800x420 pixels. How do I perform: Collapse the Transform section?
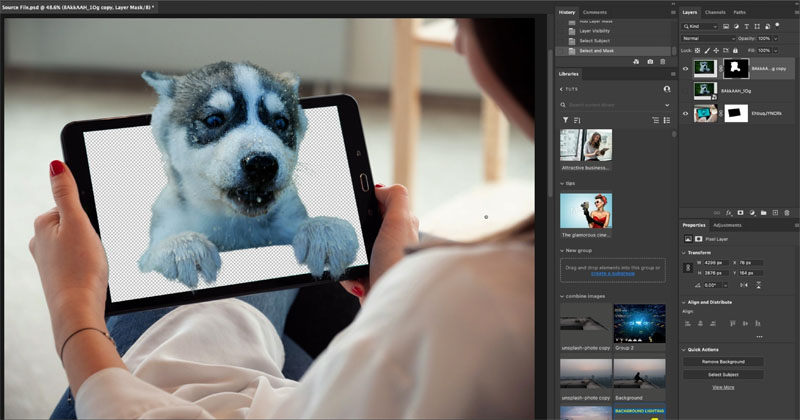pos(684,253)
